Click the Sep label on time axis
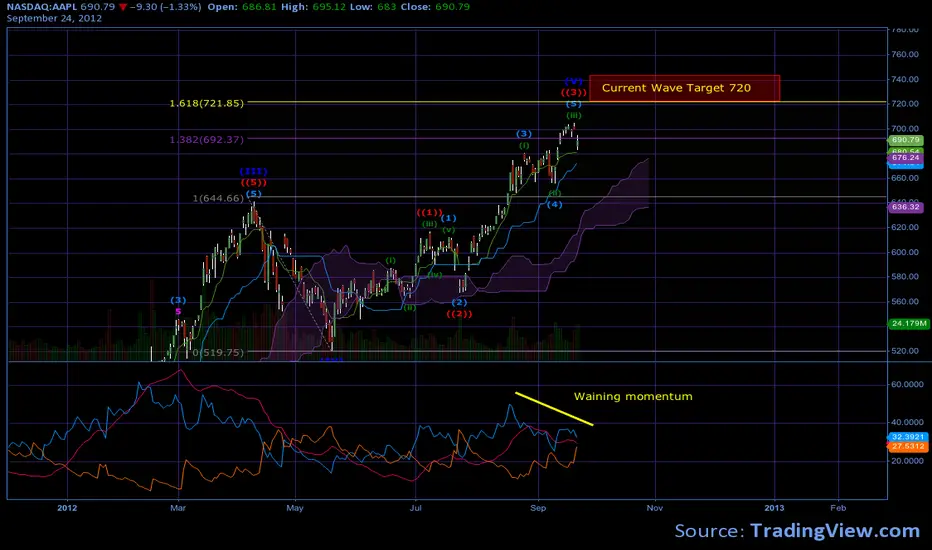 (538, 508)
